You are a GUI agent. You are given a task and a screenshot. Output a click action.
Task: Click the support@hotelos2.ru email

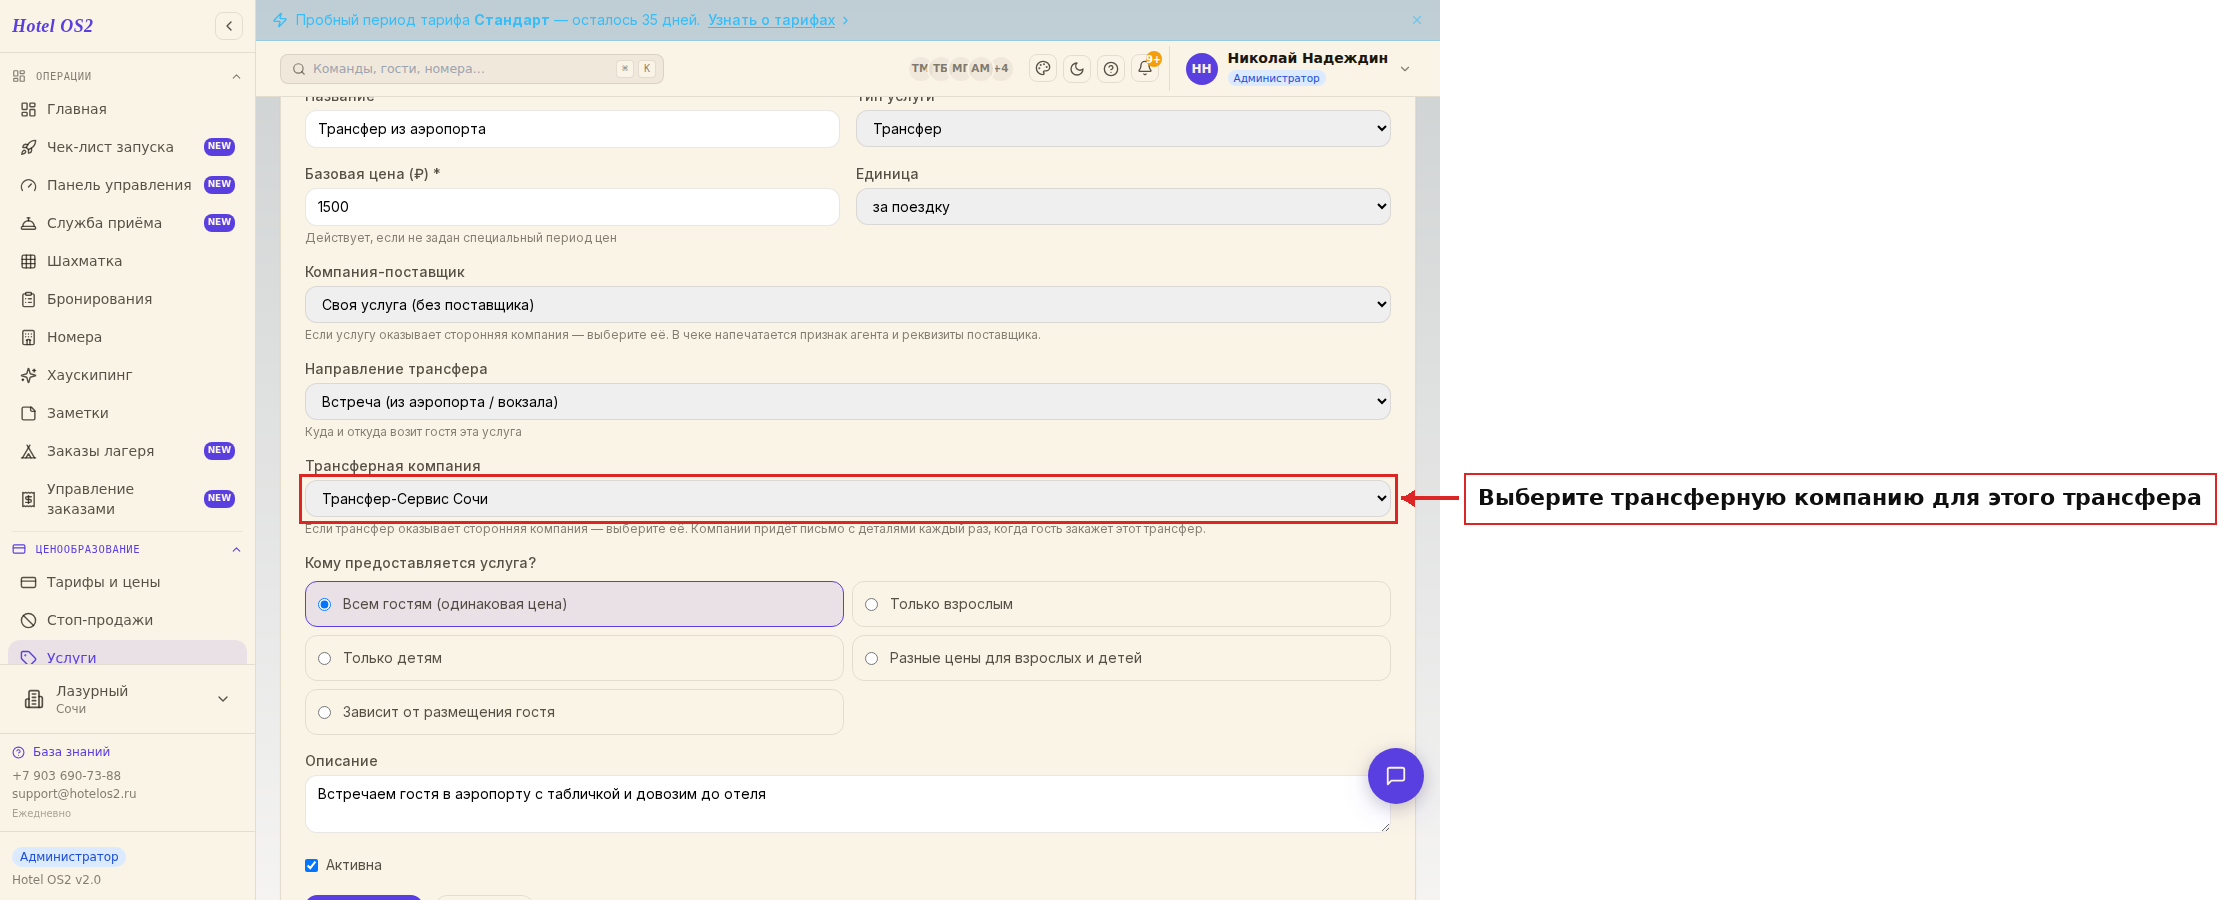74,794
